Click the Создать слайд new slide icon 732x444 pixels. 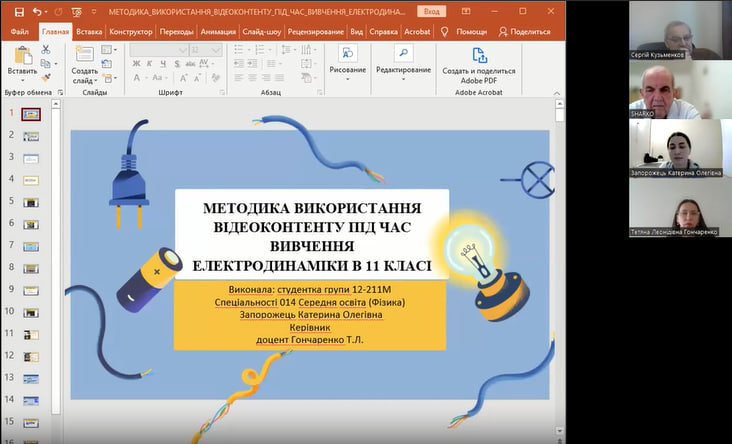(x=84, y=55)
